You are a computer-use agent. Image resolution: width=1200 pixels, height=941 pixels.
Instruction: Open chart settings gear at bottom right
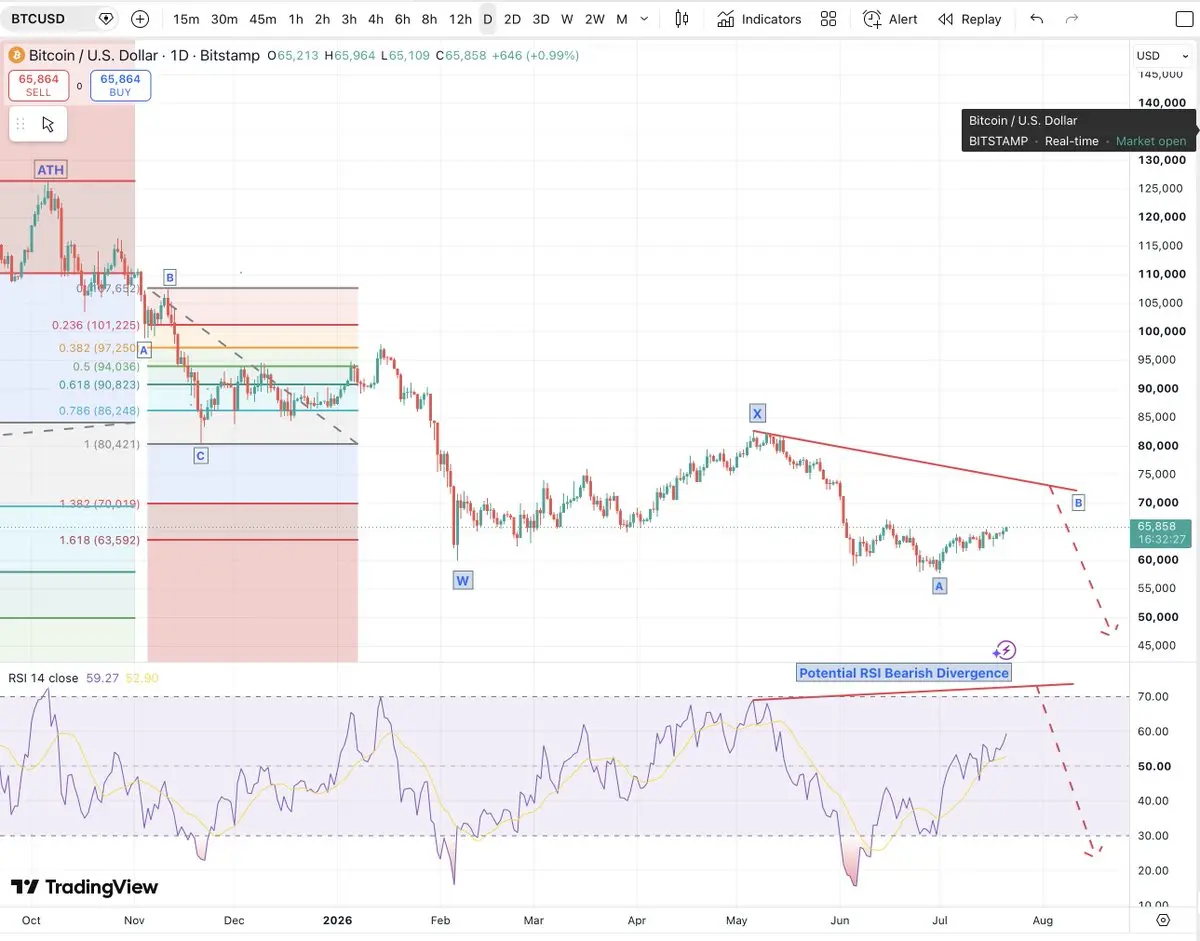click(x=1162, y=920)
